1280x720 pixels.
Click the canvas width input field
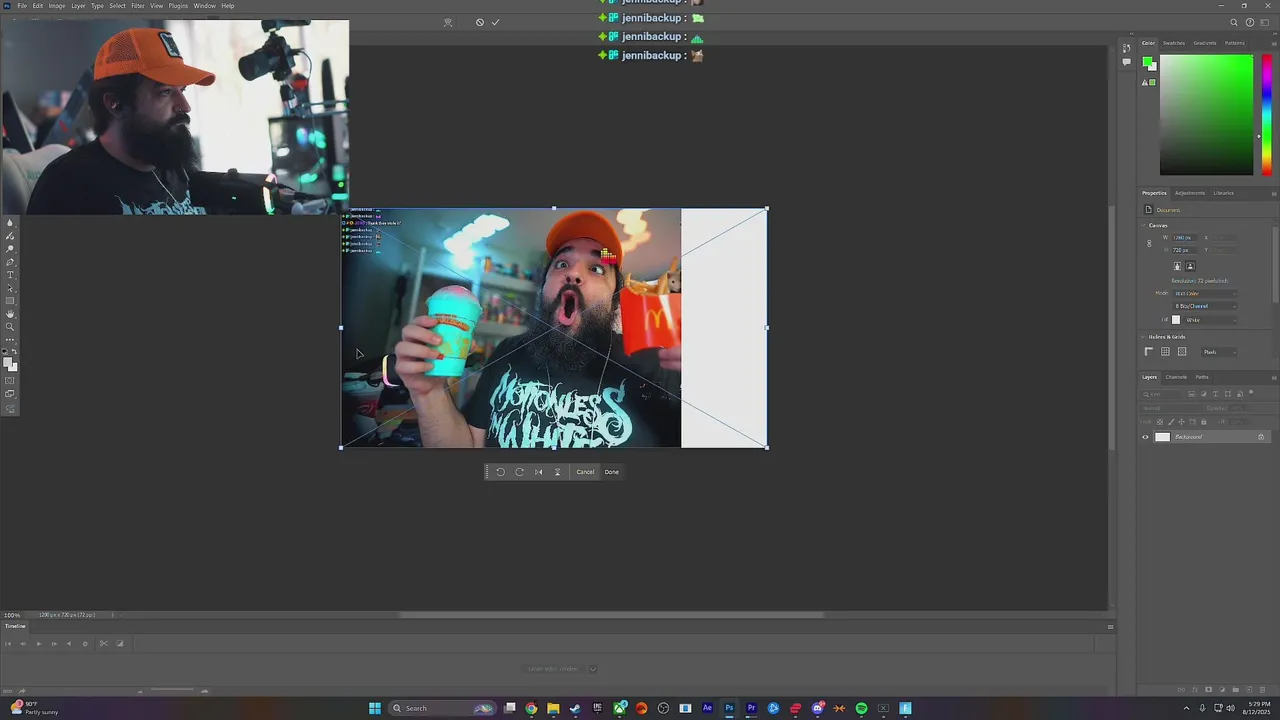point(1185,238)
